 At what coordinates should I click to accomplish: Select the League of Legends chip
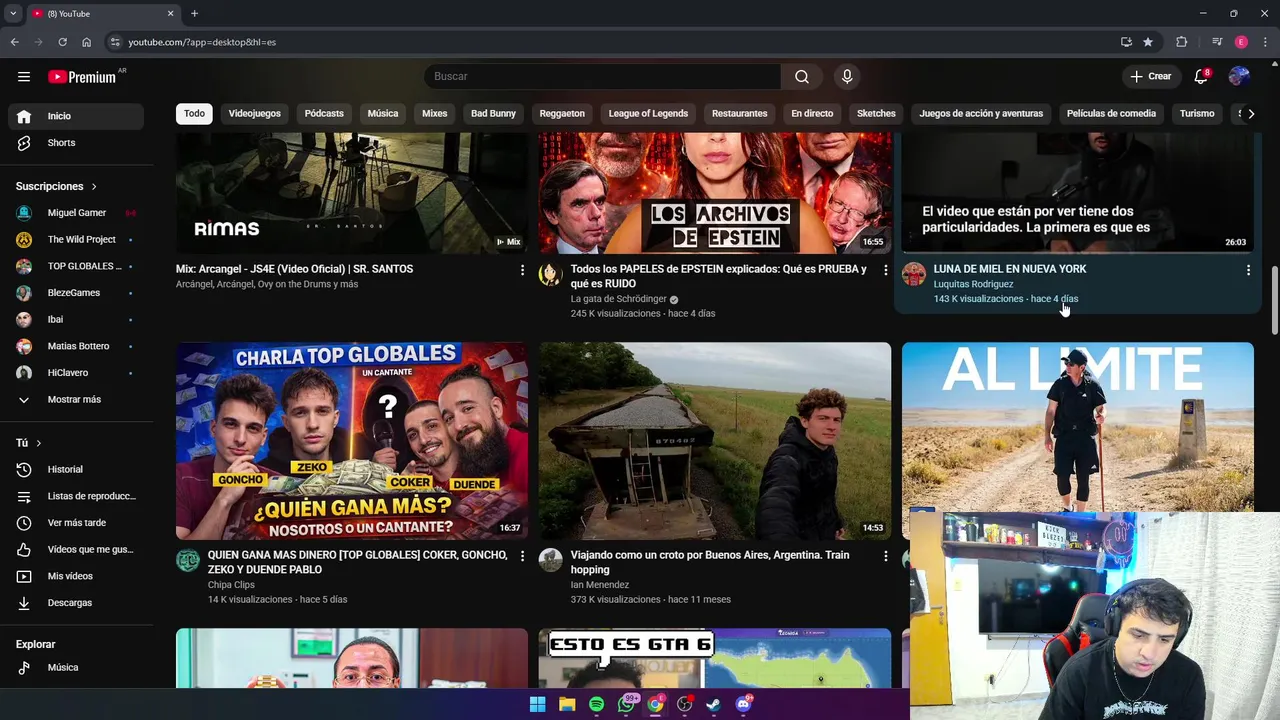coord(648,114)
